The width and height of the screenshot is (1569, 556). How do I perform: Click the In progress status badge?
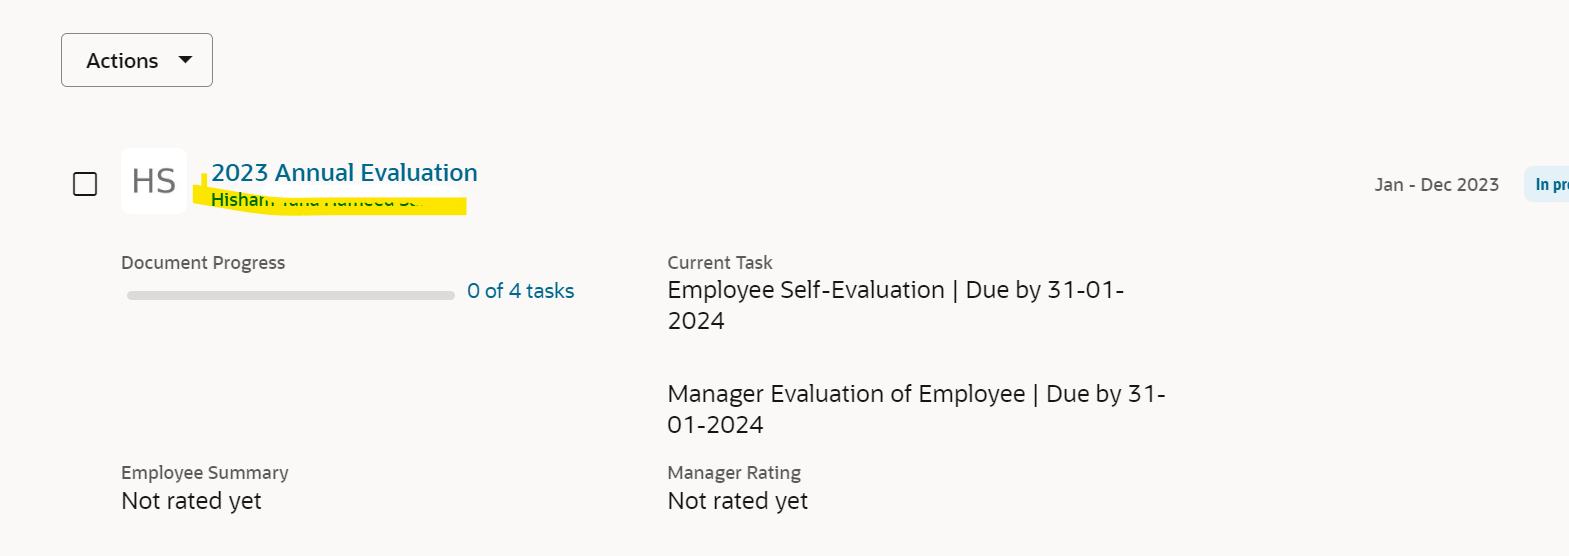[x=1548, y=184]
